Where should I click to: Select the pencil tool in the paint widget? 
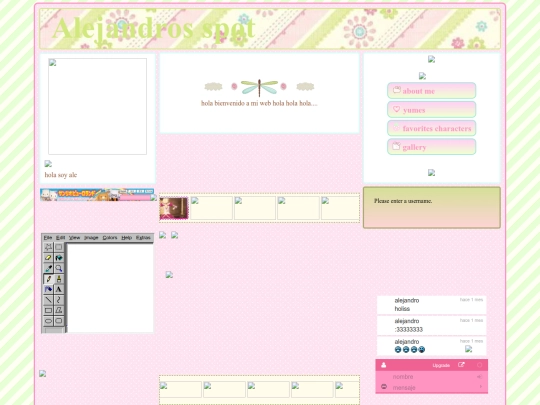[48, 279]
